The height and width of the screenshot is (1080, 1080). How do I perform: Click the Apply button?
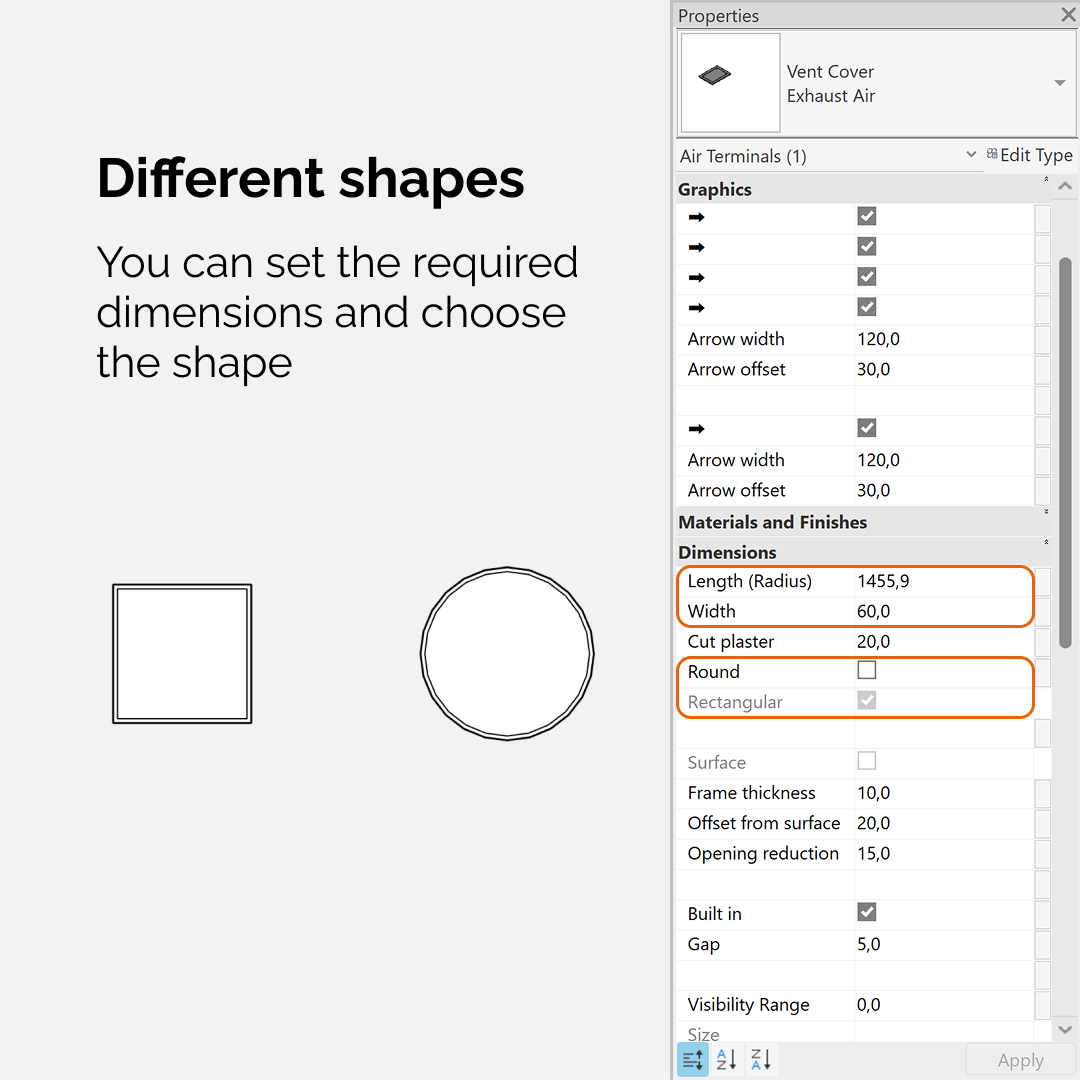[x=1020, y=1060]
